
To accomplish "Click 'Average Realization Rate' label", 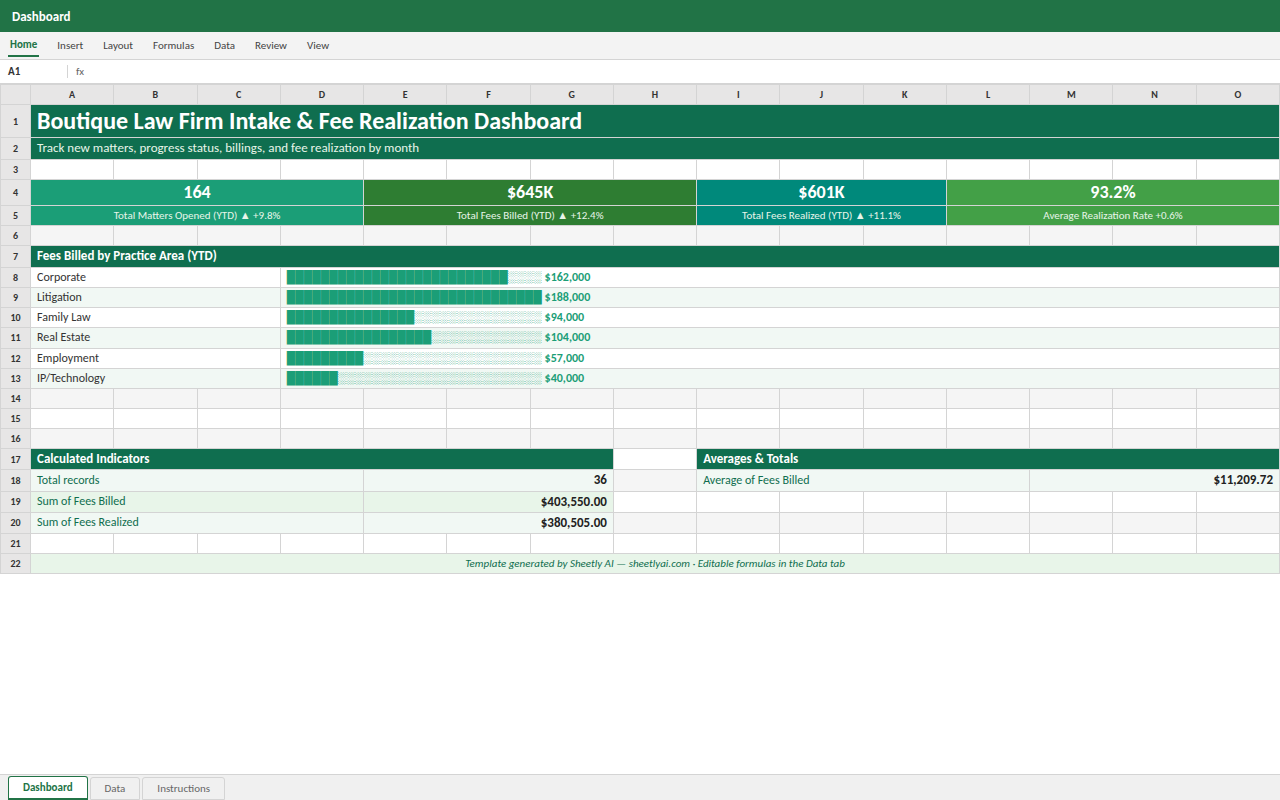I will pos(1113,215).
